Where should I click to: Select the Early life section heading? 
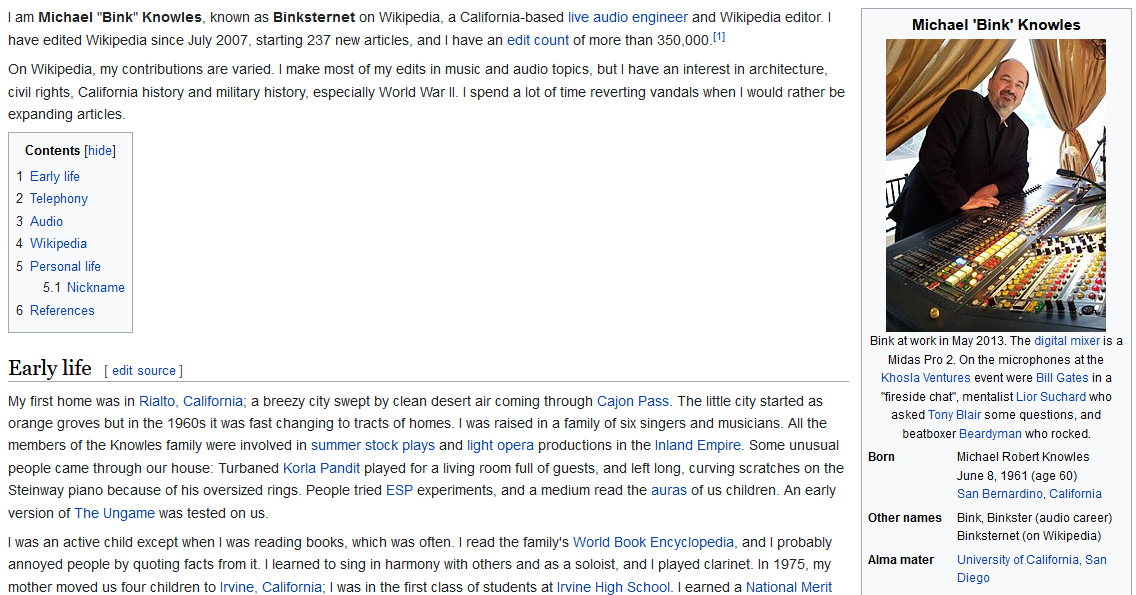click(50, 368)
